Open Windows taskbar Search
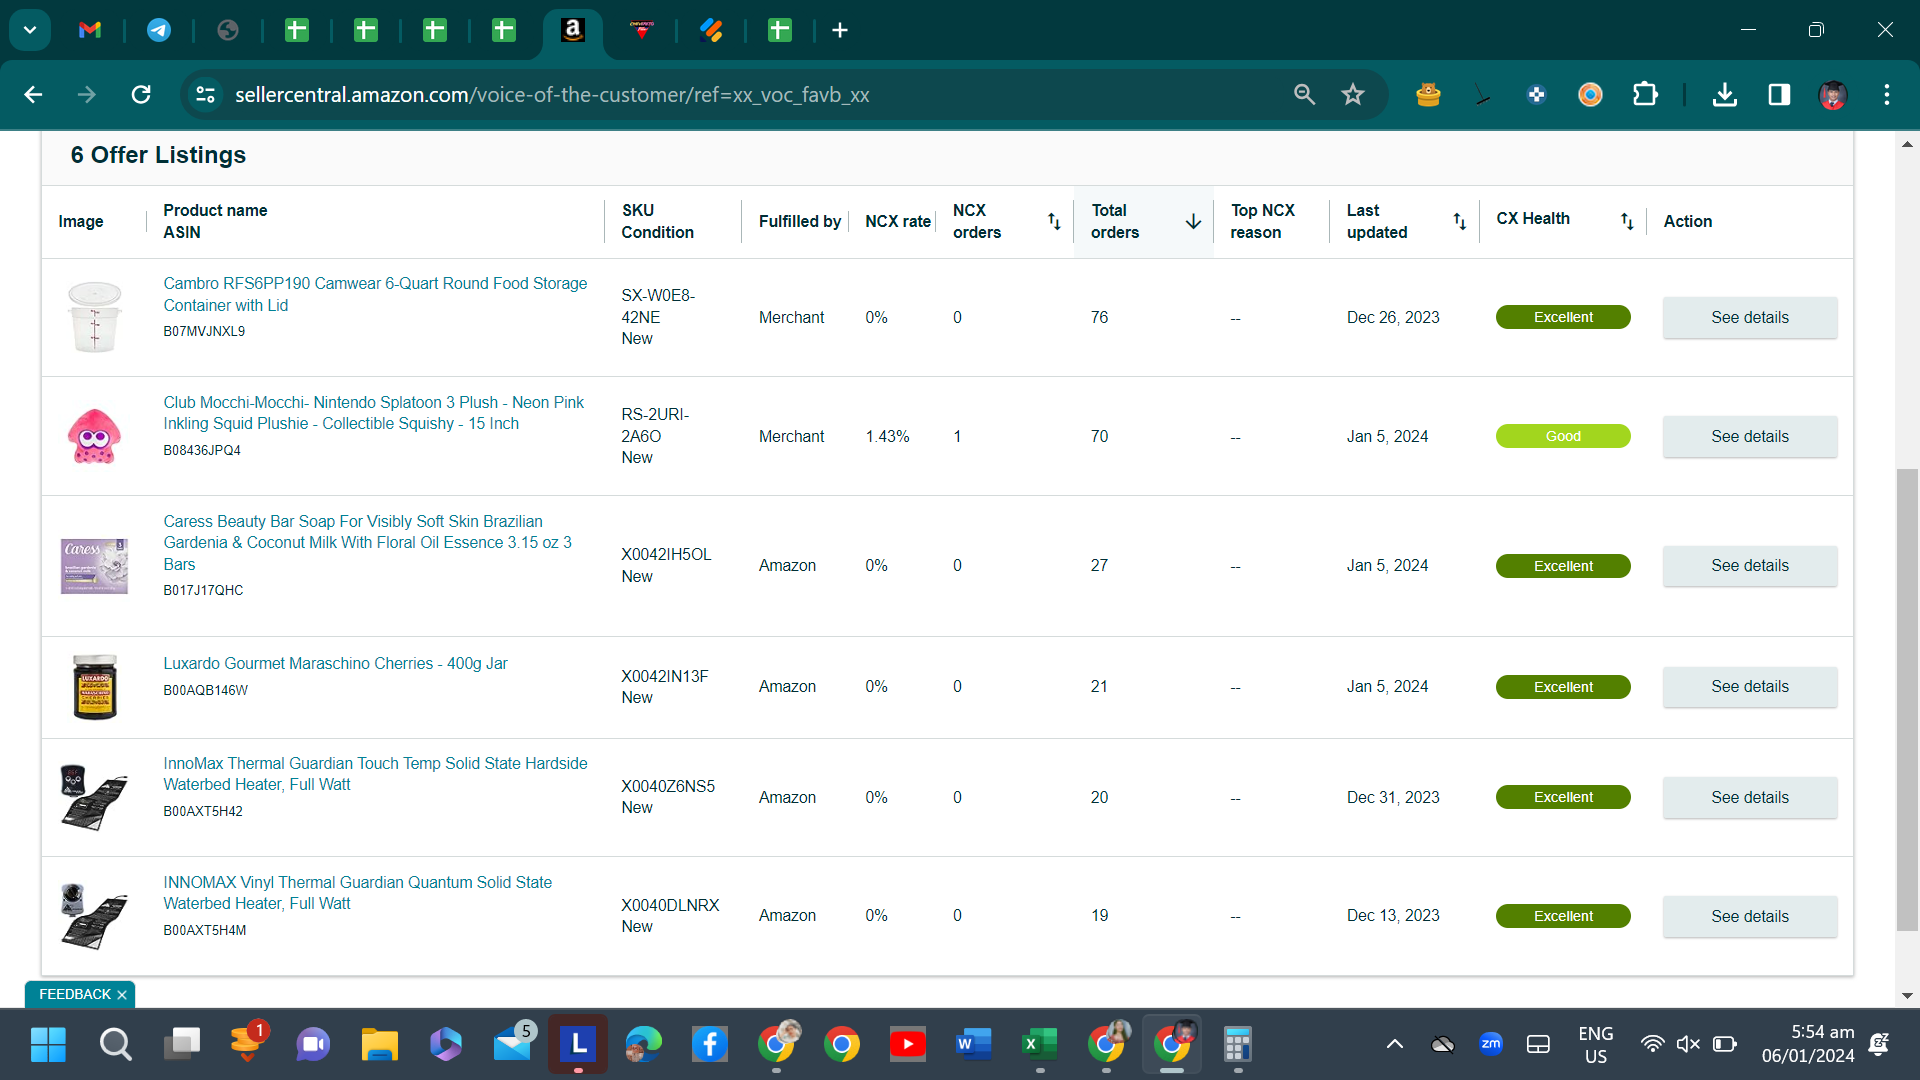The width and height of the screenshot is (1920, 1080). coord(115,1044)
